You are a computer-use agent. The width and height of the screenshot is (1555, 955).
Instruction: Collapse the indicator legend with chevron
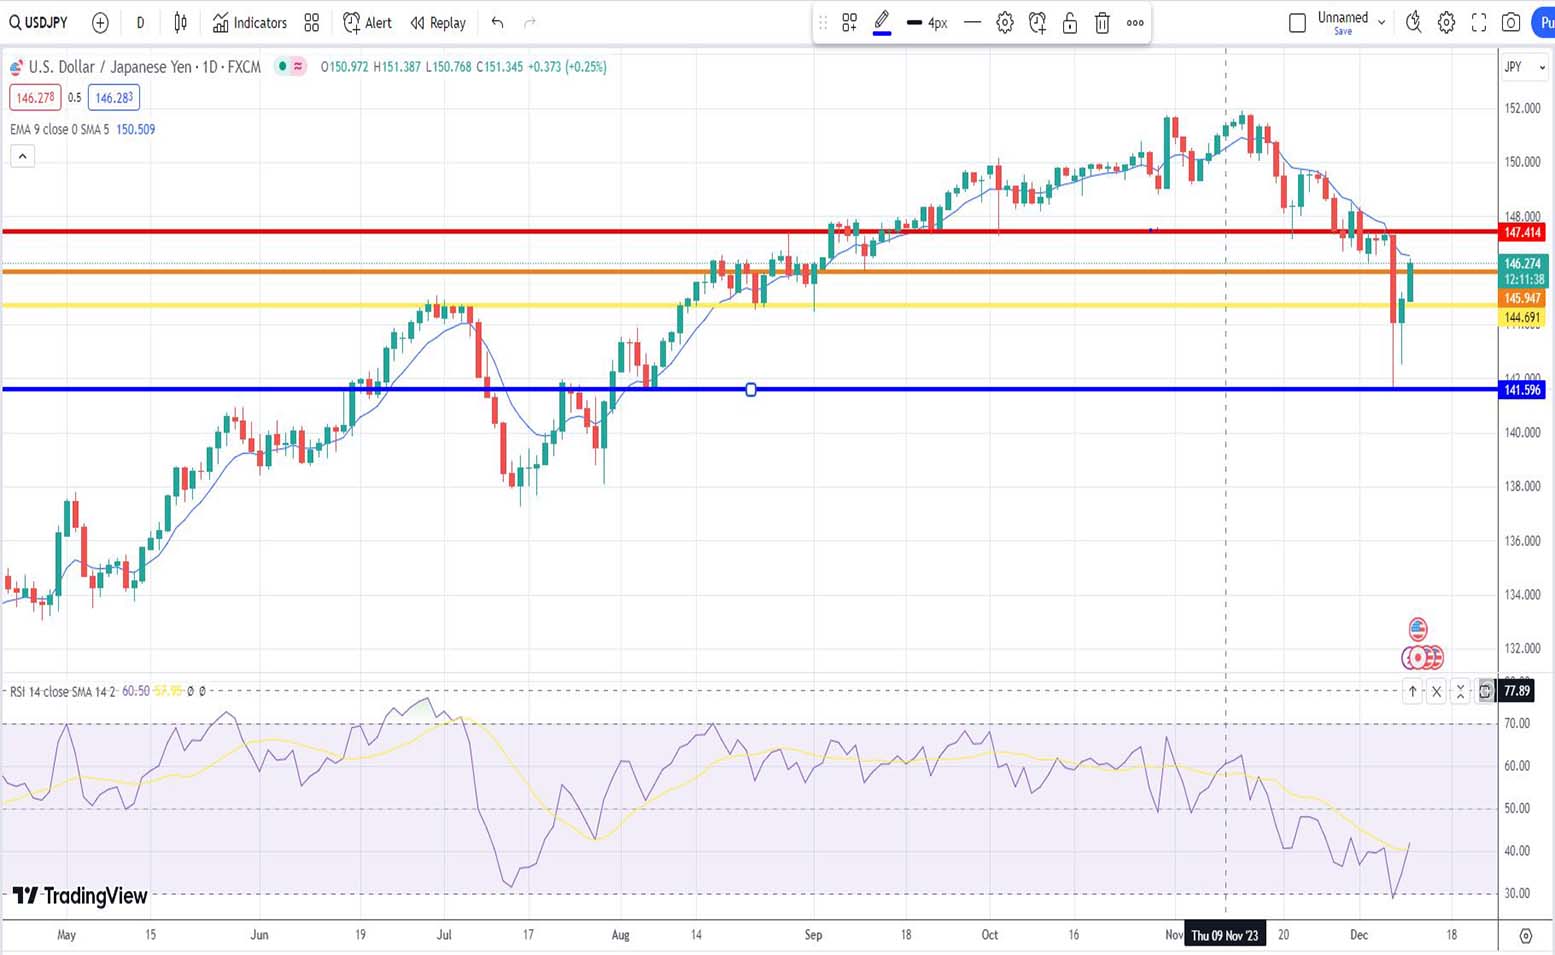click(22, 156)
